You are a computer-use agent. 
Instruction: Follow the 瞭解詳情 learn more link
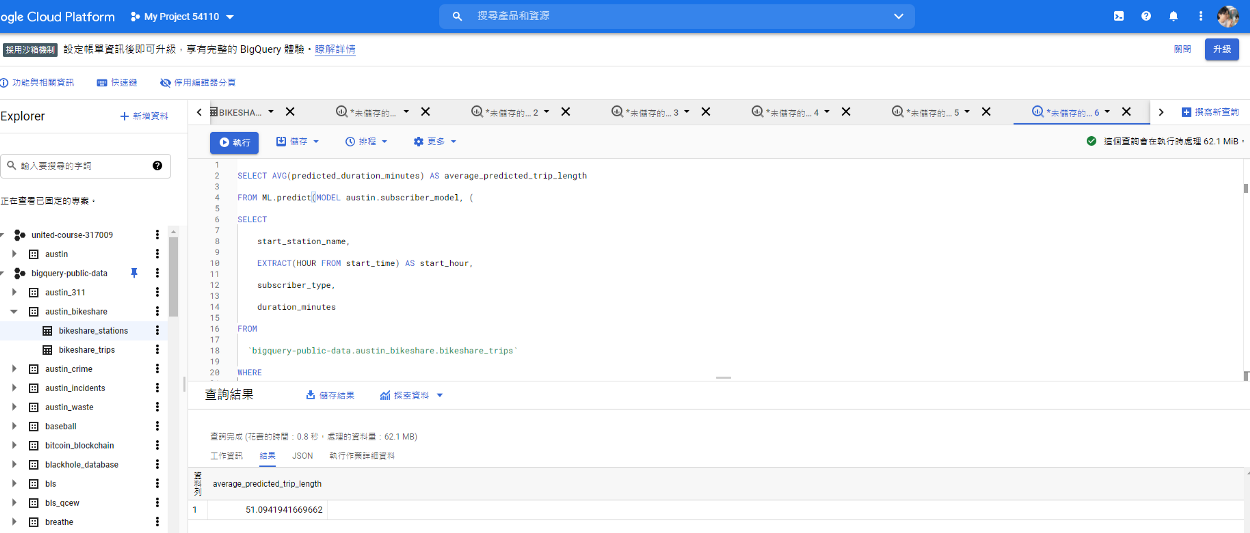click(x=335, y=49)
